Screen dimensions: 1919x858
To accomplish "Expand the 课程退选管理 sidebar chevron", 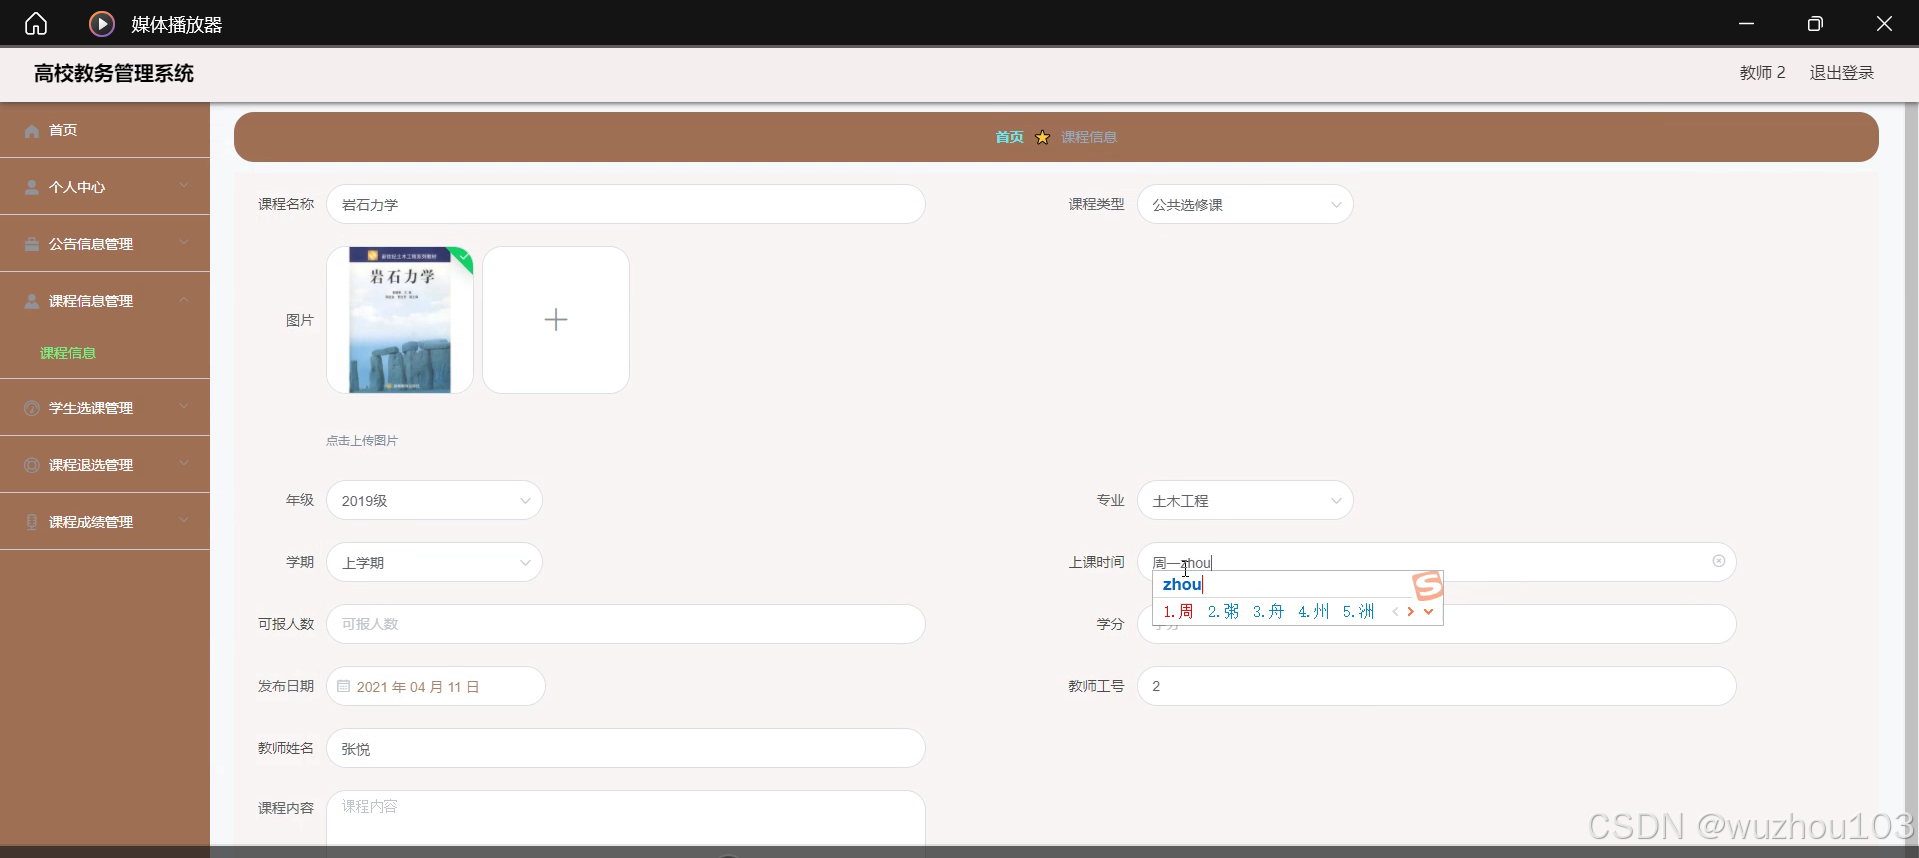I will coord(183,464).
